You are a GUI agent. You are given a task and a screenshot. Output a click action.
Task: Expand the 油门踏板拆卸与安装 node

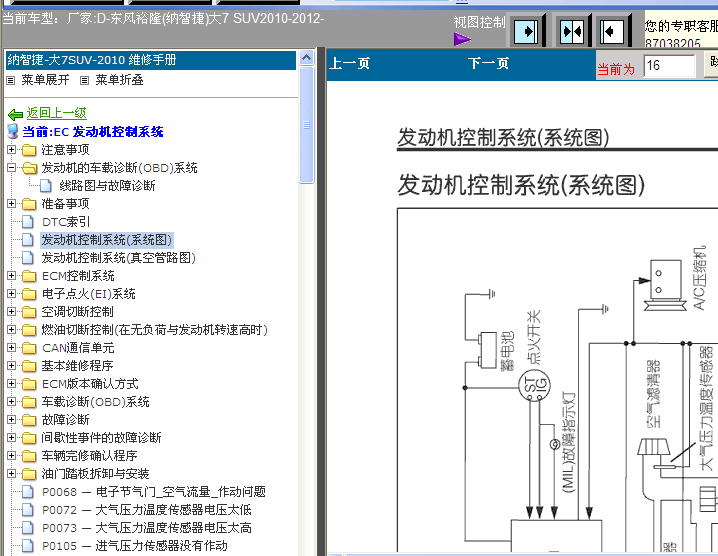tap(12, 474)
